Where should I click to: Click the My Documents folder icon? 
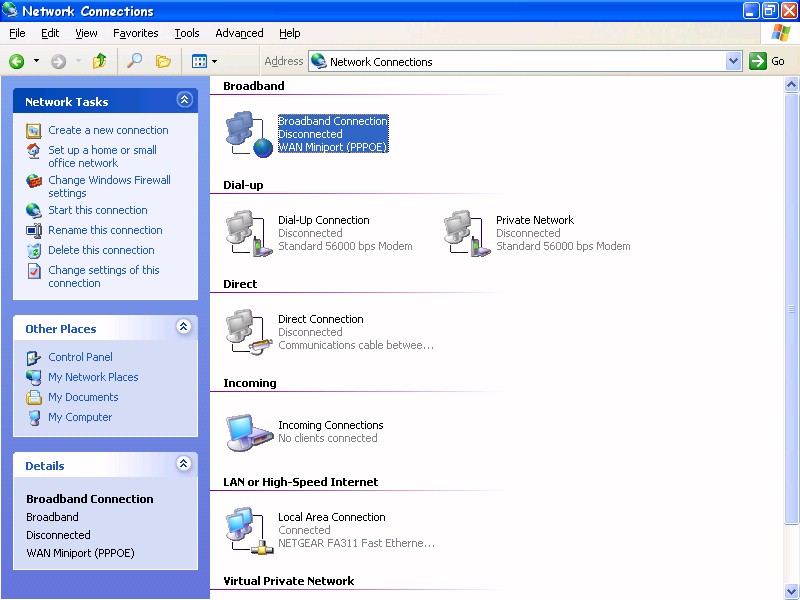34,397
